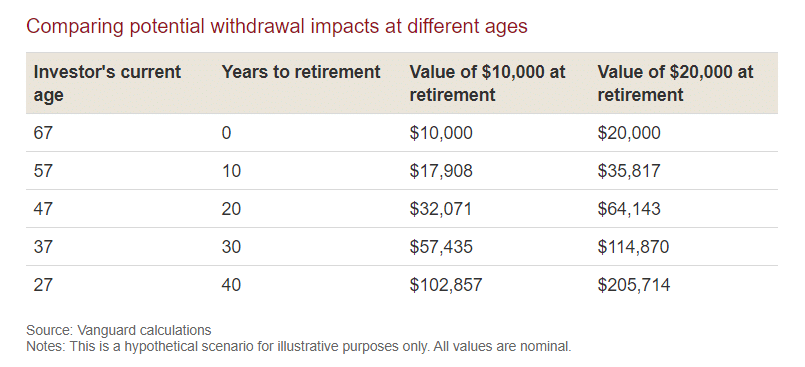Click the age 37 cell
The width and height of the screenshot is (805, 367).
[x=43, y=247]
